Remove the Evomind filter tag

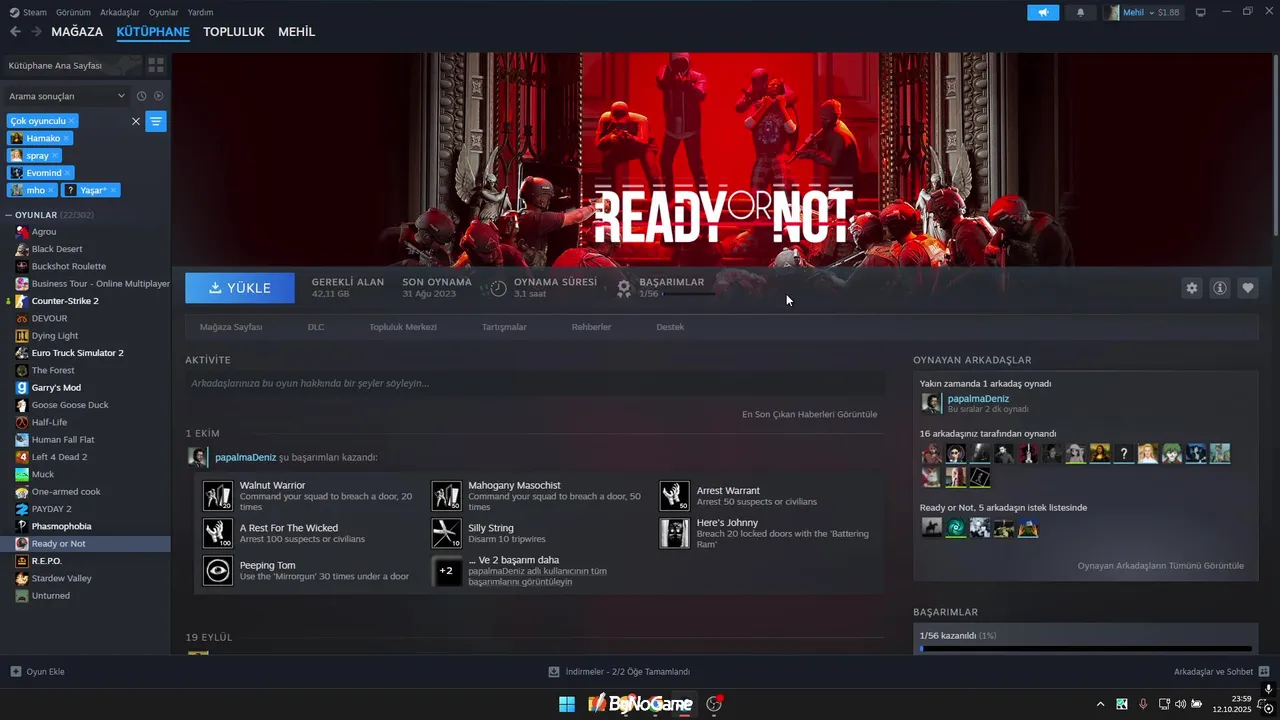pyautogui.click(x=68, y=173)
